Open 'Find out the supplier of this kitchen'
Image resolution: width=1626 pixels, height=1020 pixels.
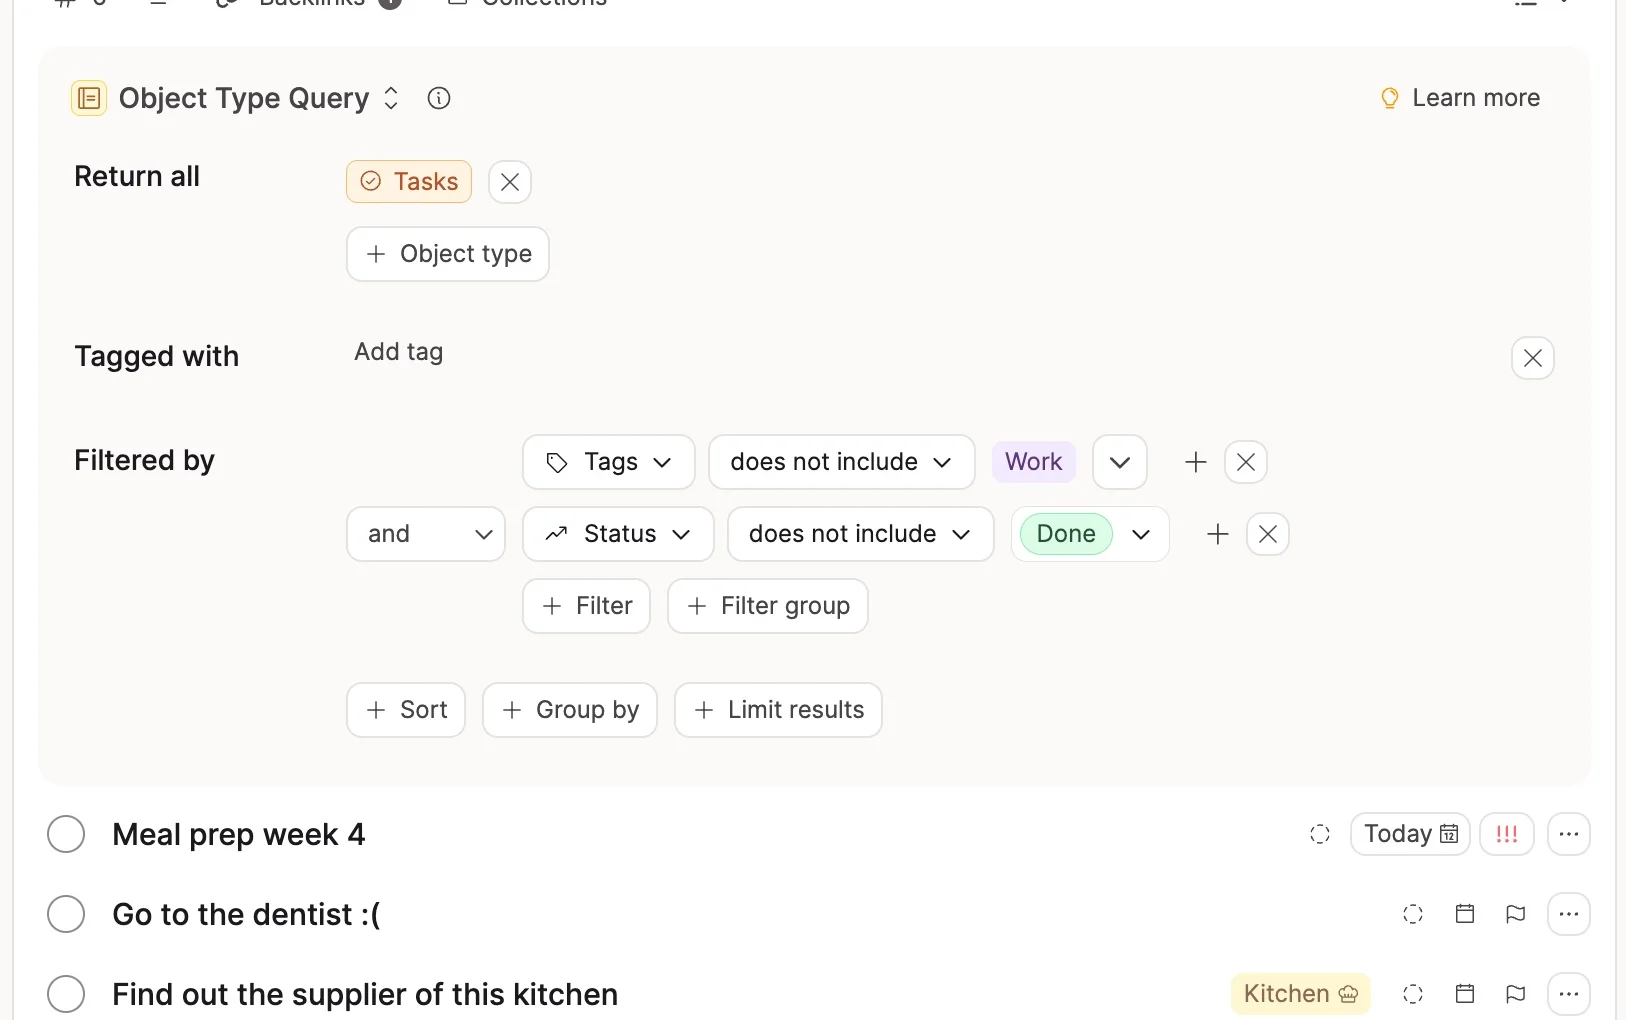365,994
